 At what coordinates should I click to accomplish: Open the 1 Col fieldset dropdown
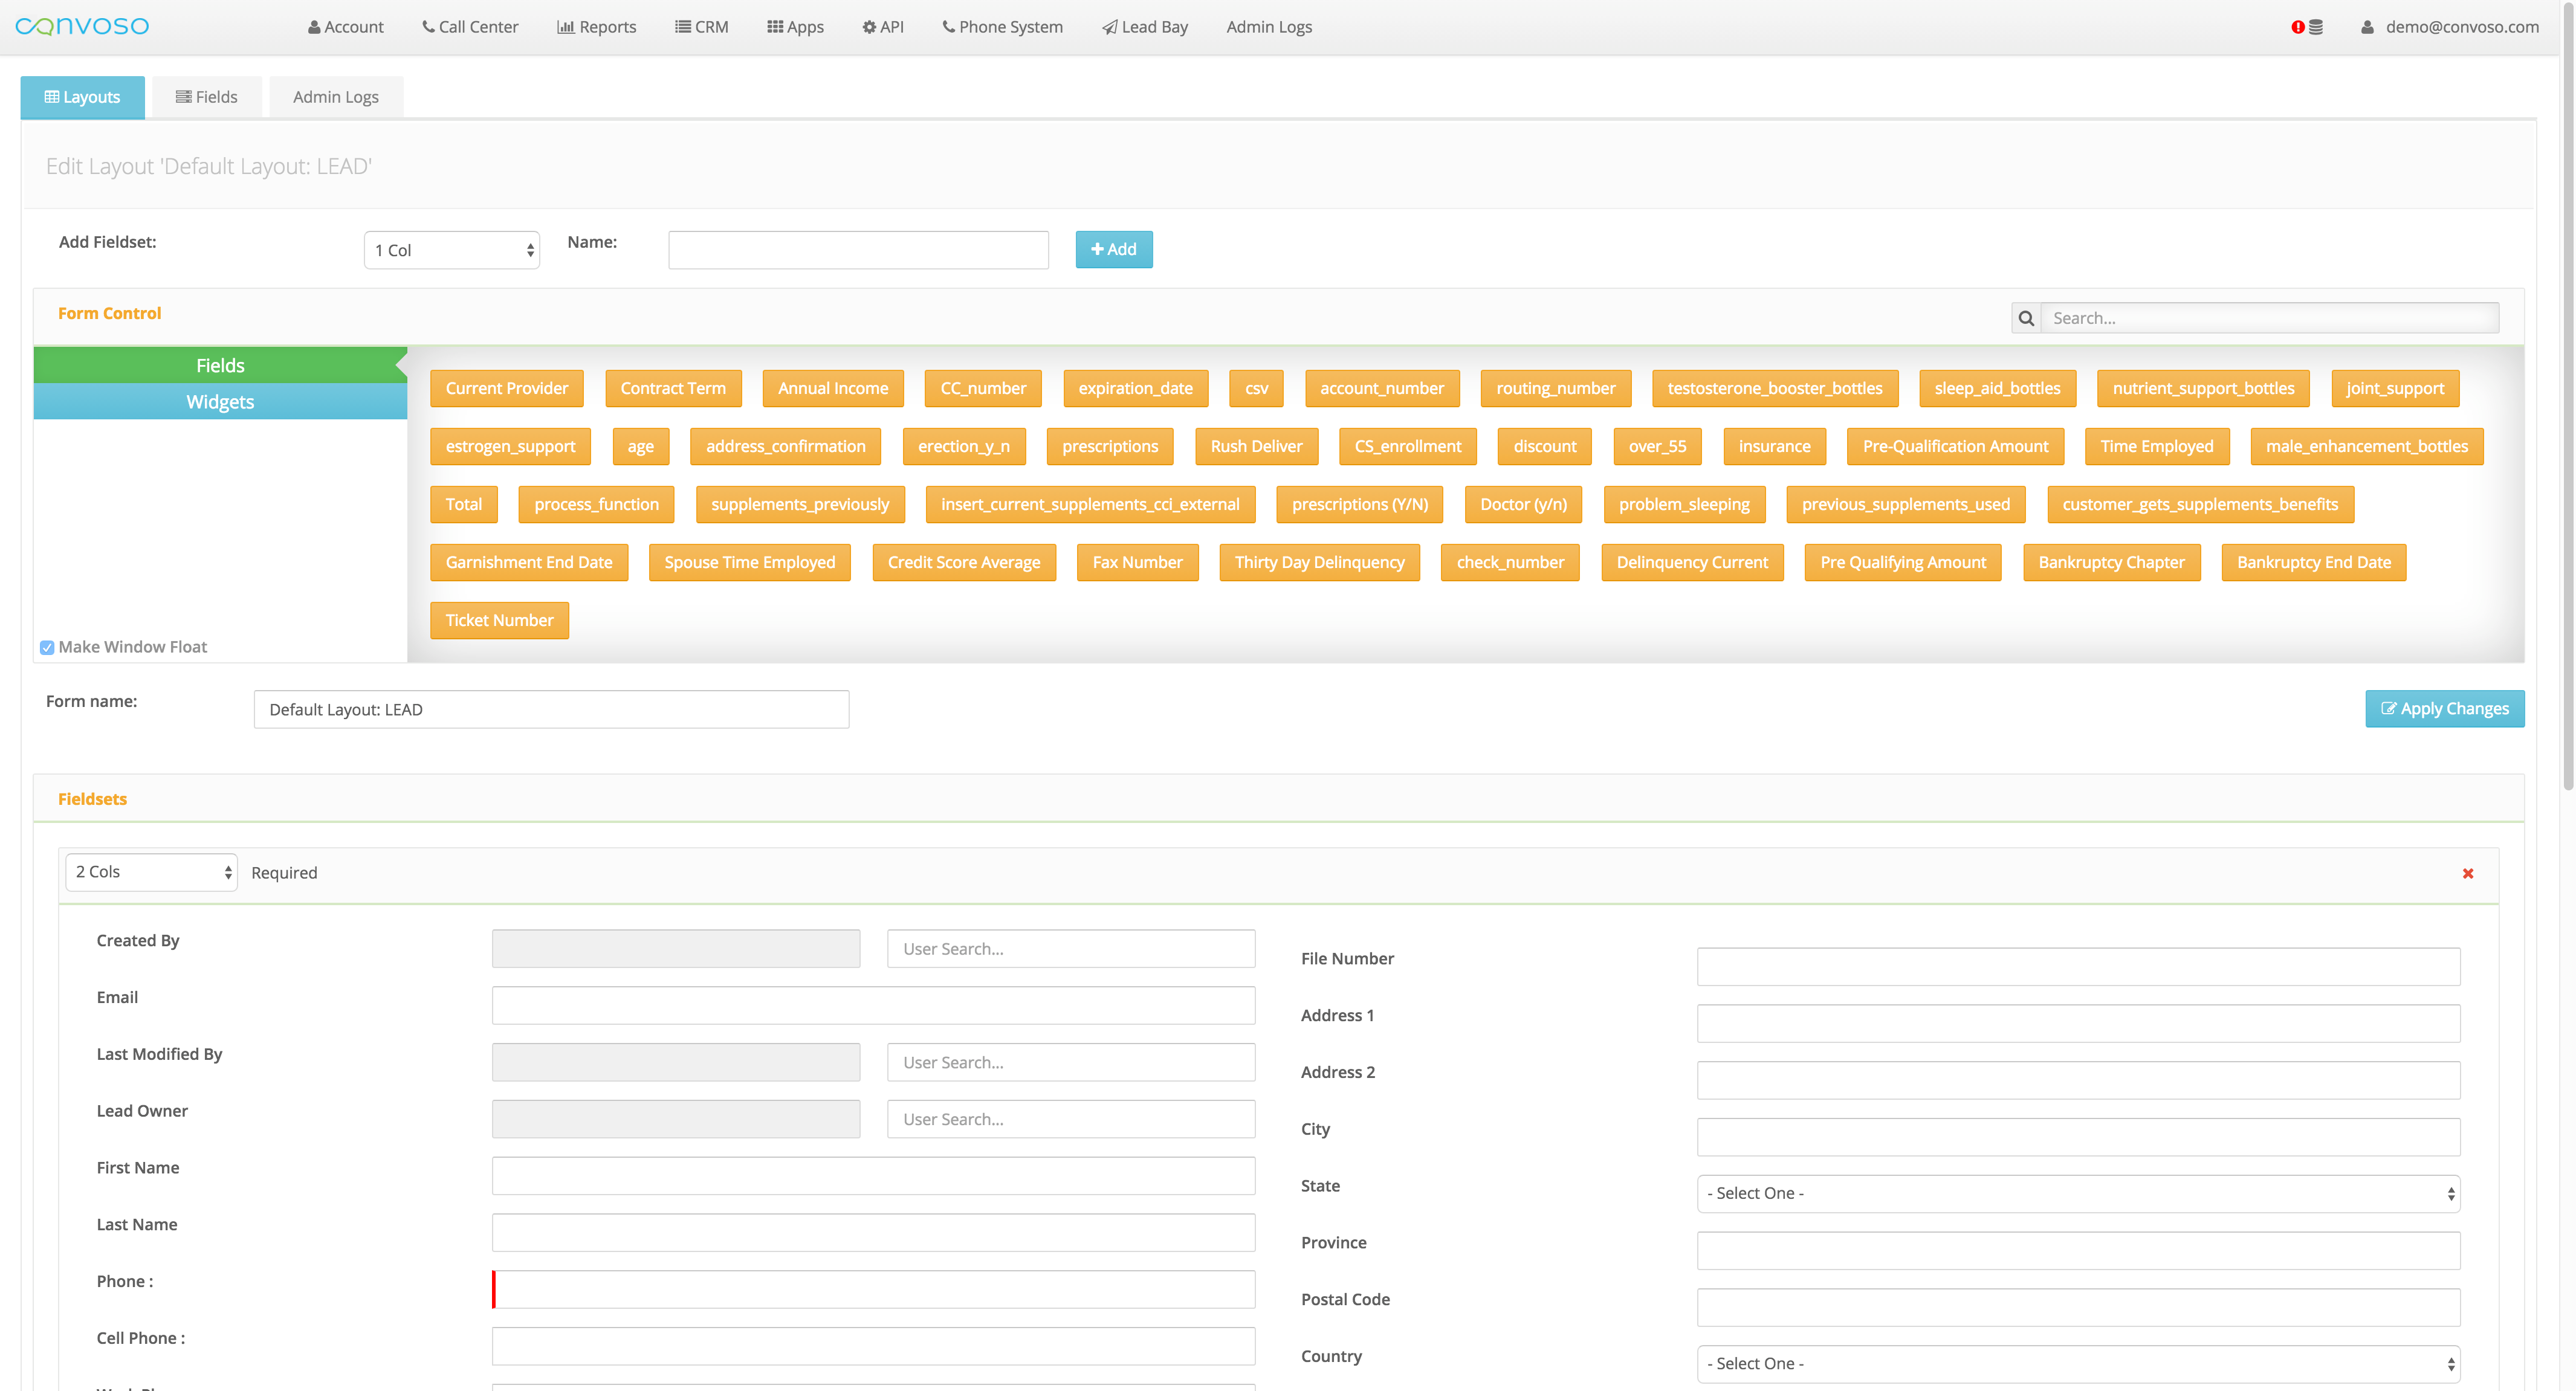[452, 250]
